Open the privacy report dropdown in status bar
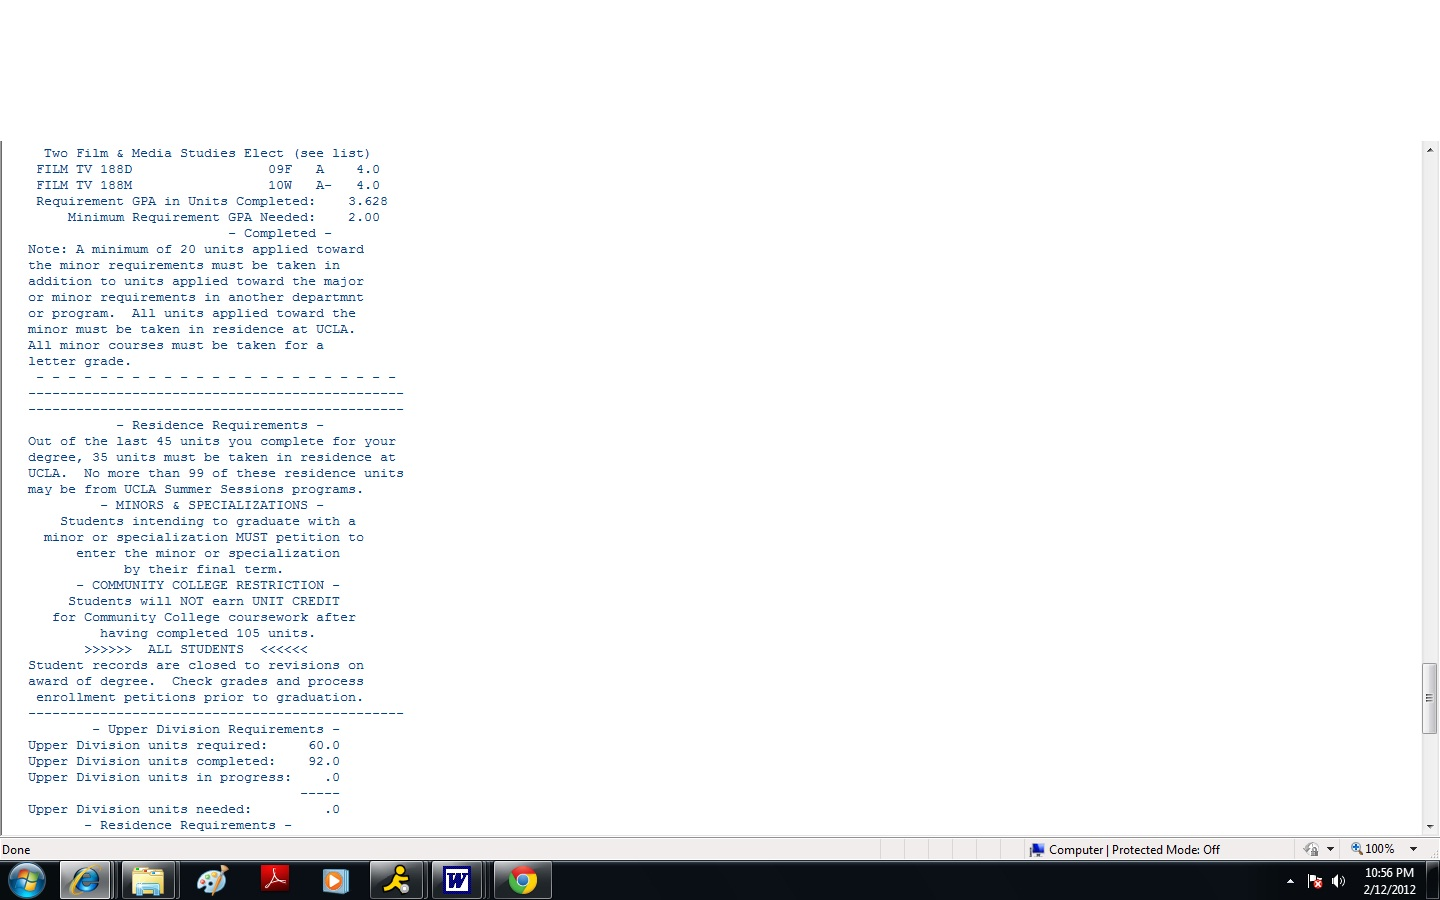The image size is (1440, 900). (x=1330, y=849)
